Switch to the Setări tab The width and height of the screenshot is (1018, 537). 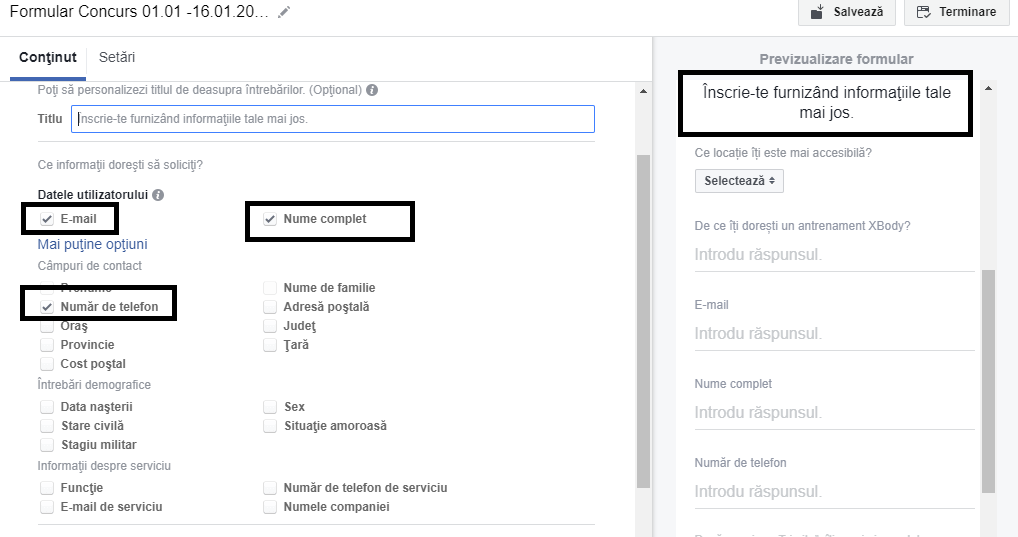117,58
